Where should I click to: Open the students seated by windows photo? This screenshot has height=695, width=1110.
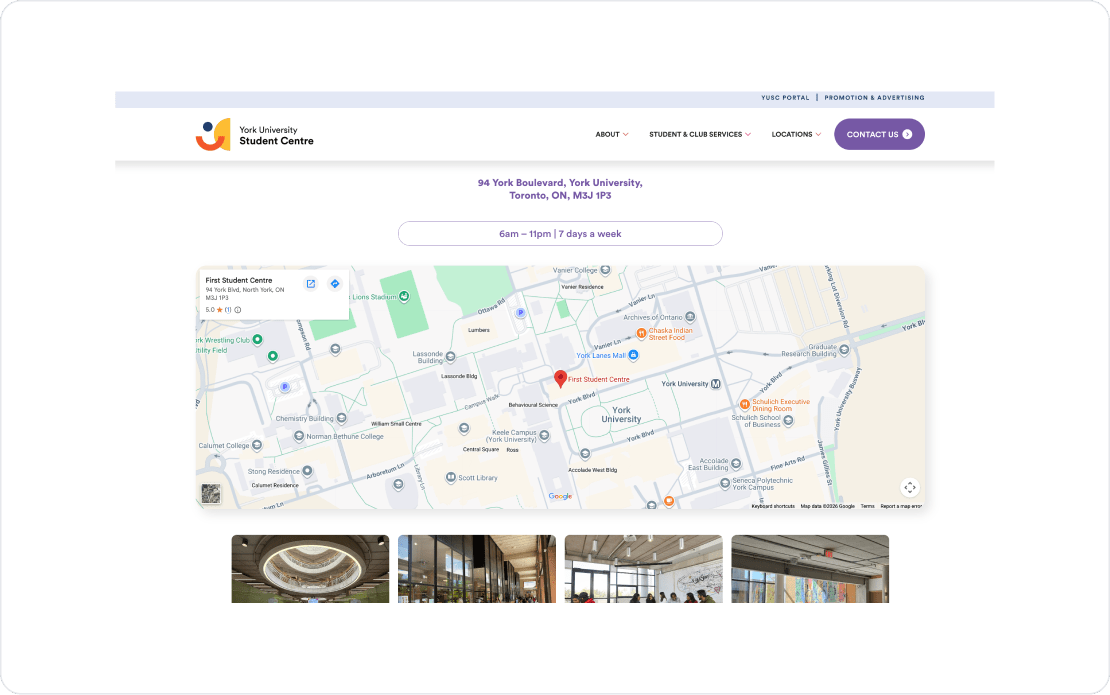pyautogui.click(x=643, y=569)
